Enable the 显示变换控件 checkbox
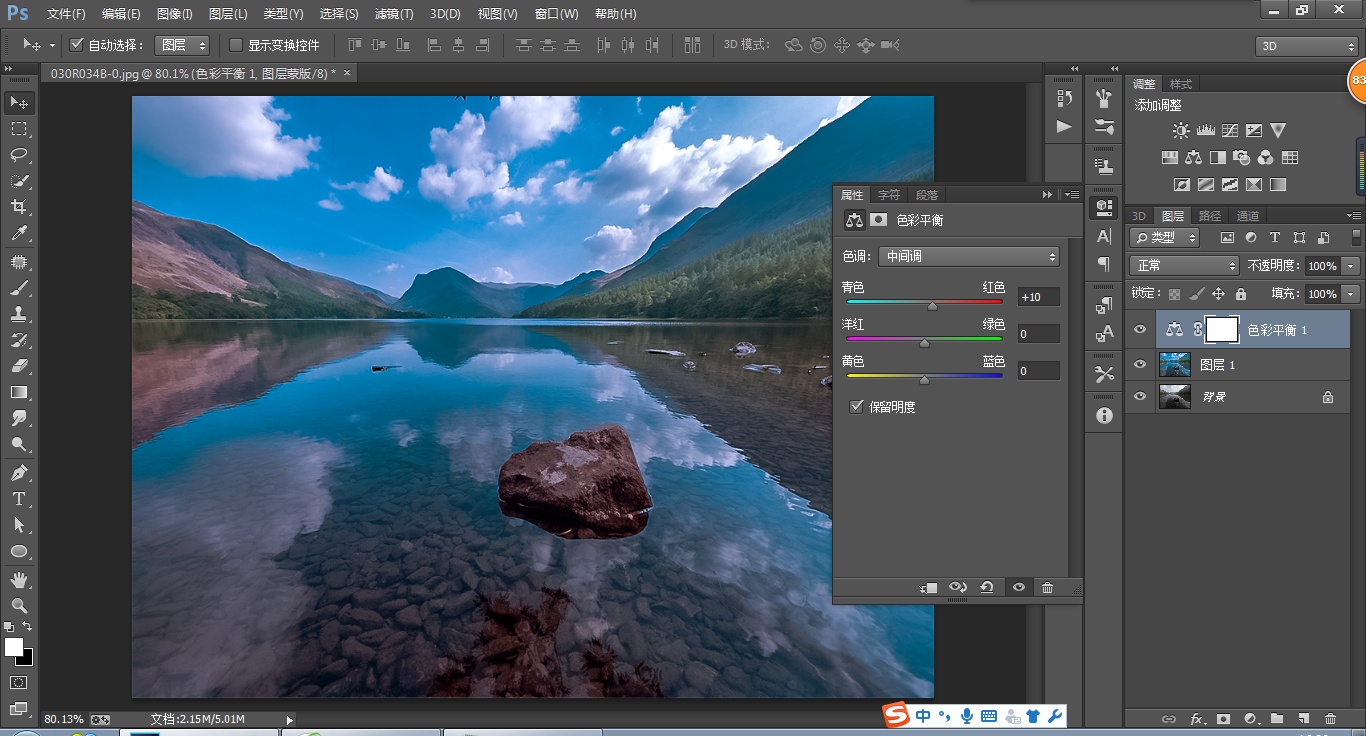Image resolution: width=1366 pixels, height=736 pixels. coord(236,45)
